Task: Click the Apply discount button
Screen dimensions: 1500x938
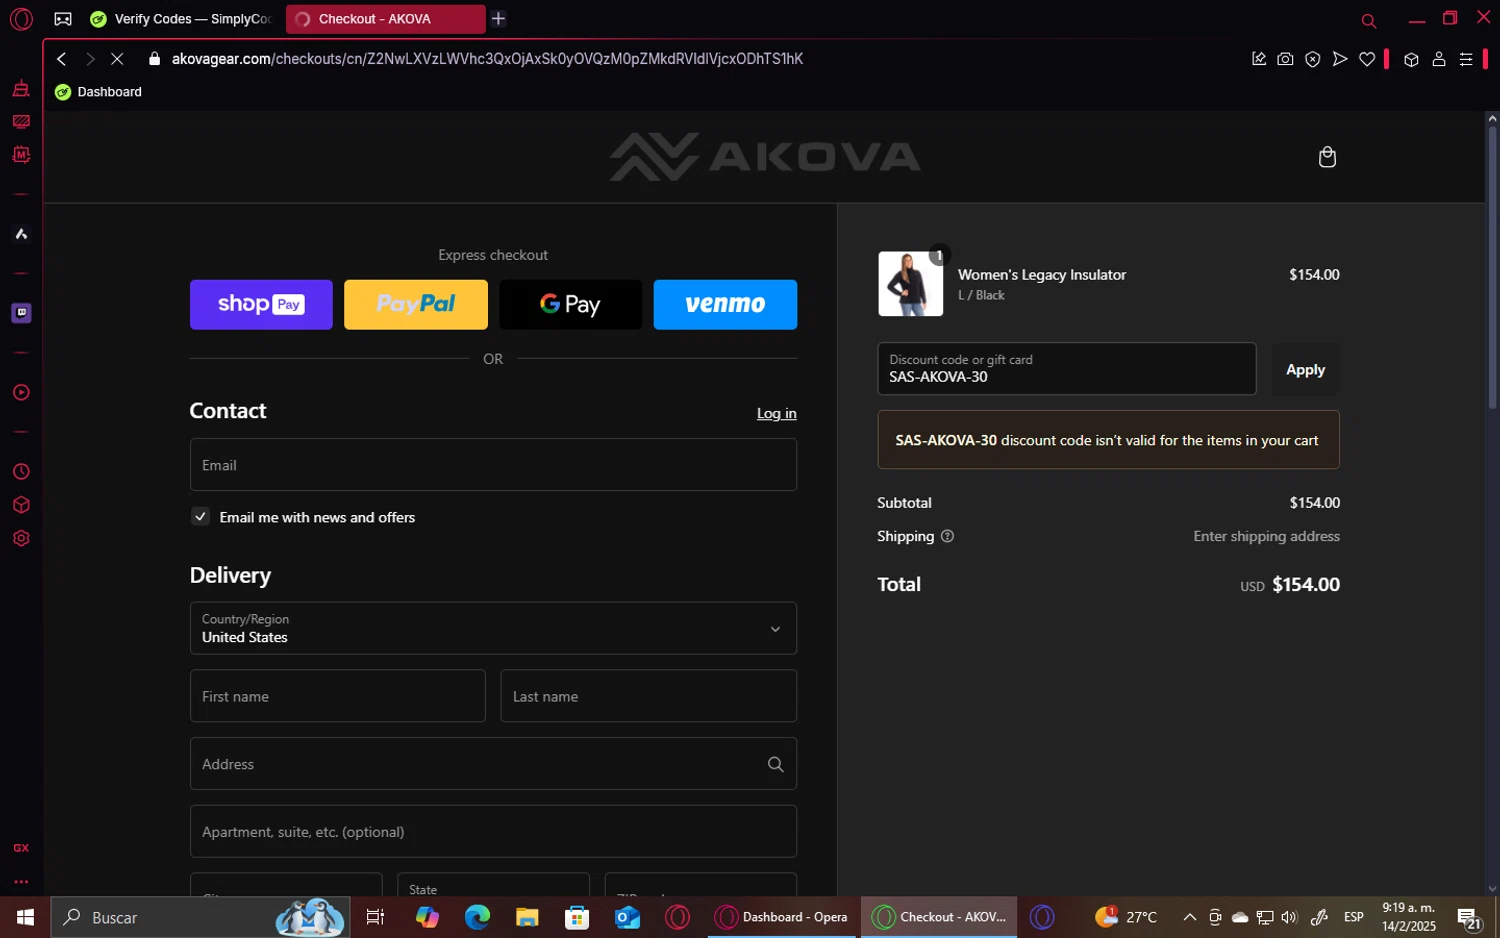Action: click(x=1305, y=369)
